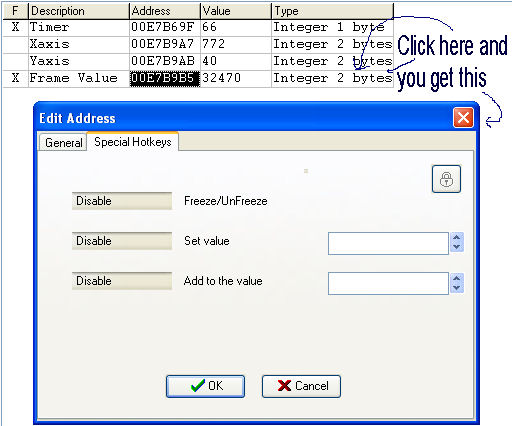Increase Set value with spinner up arrow

457,237
